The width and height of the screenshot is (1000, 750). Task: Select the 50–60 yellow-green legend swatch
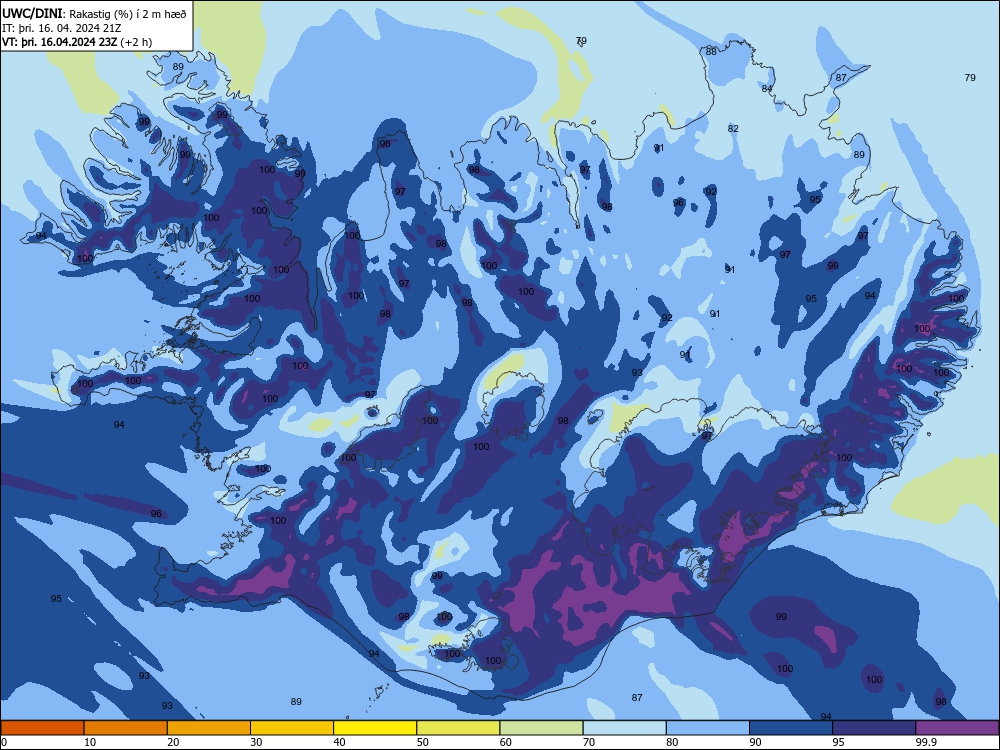[458, 728]
